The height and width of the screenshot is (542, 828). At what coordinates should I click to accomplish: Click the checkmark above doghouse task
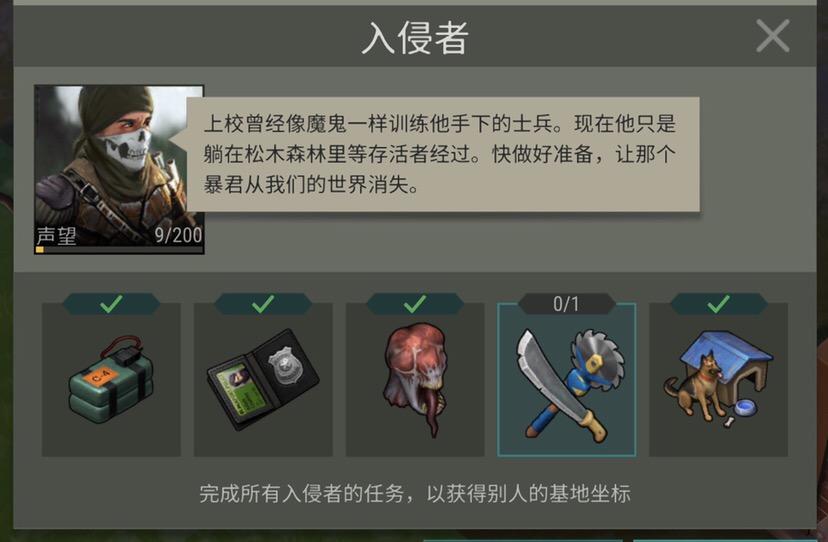(x=719, y=304)
